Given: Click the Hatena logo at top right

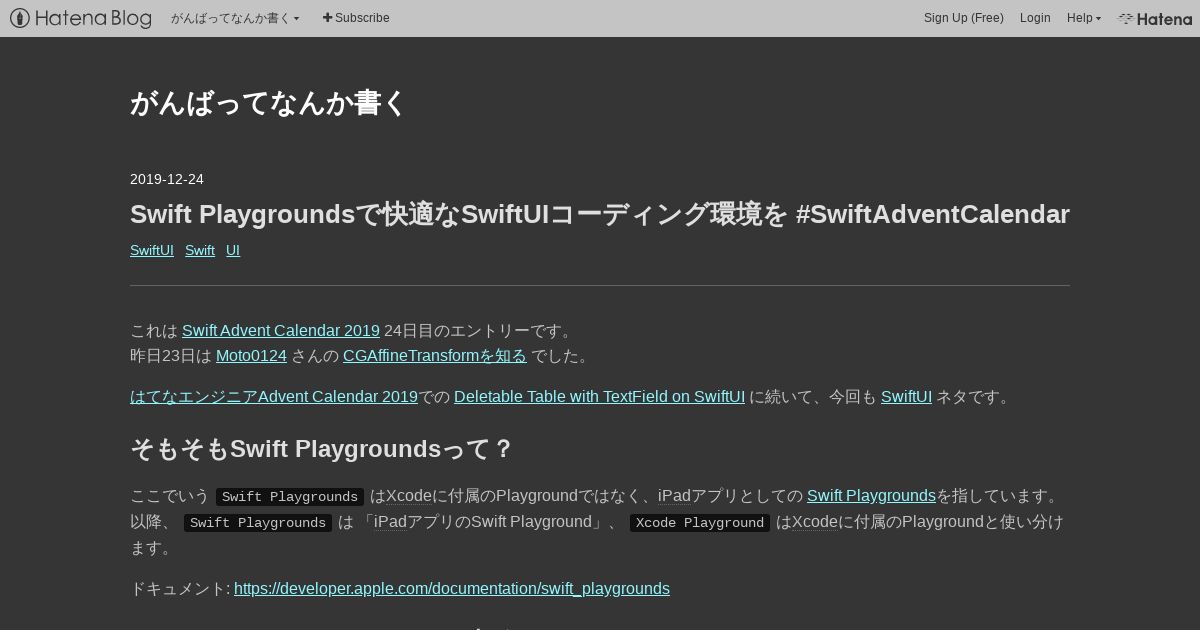Looking at the screenshot, I should [x=1155, y=18].
